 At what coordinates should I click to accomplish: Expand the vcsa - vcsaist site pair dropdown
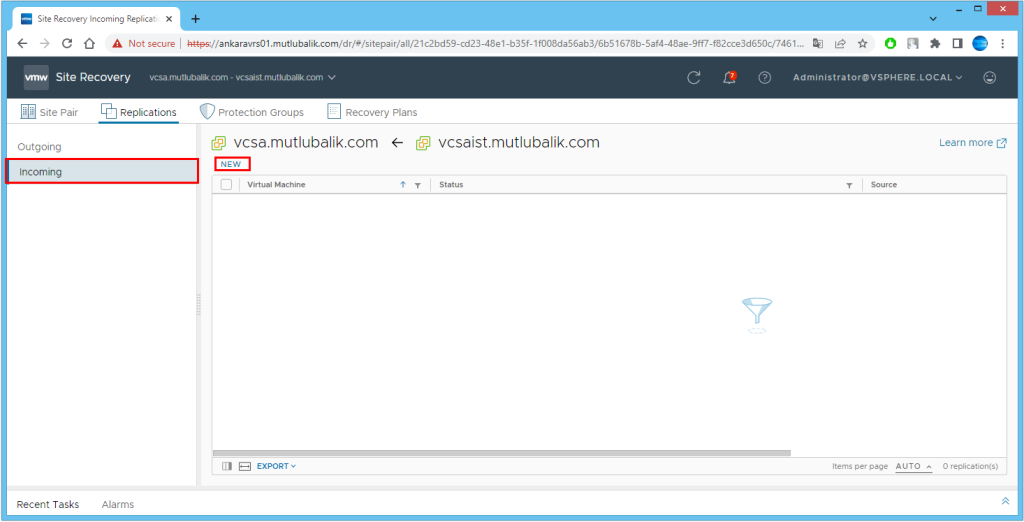pos(242,78)
